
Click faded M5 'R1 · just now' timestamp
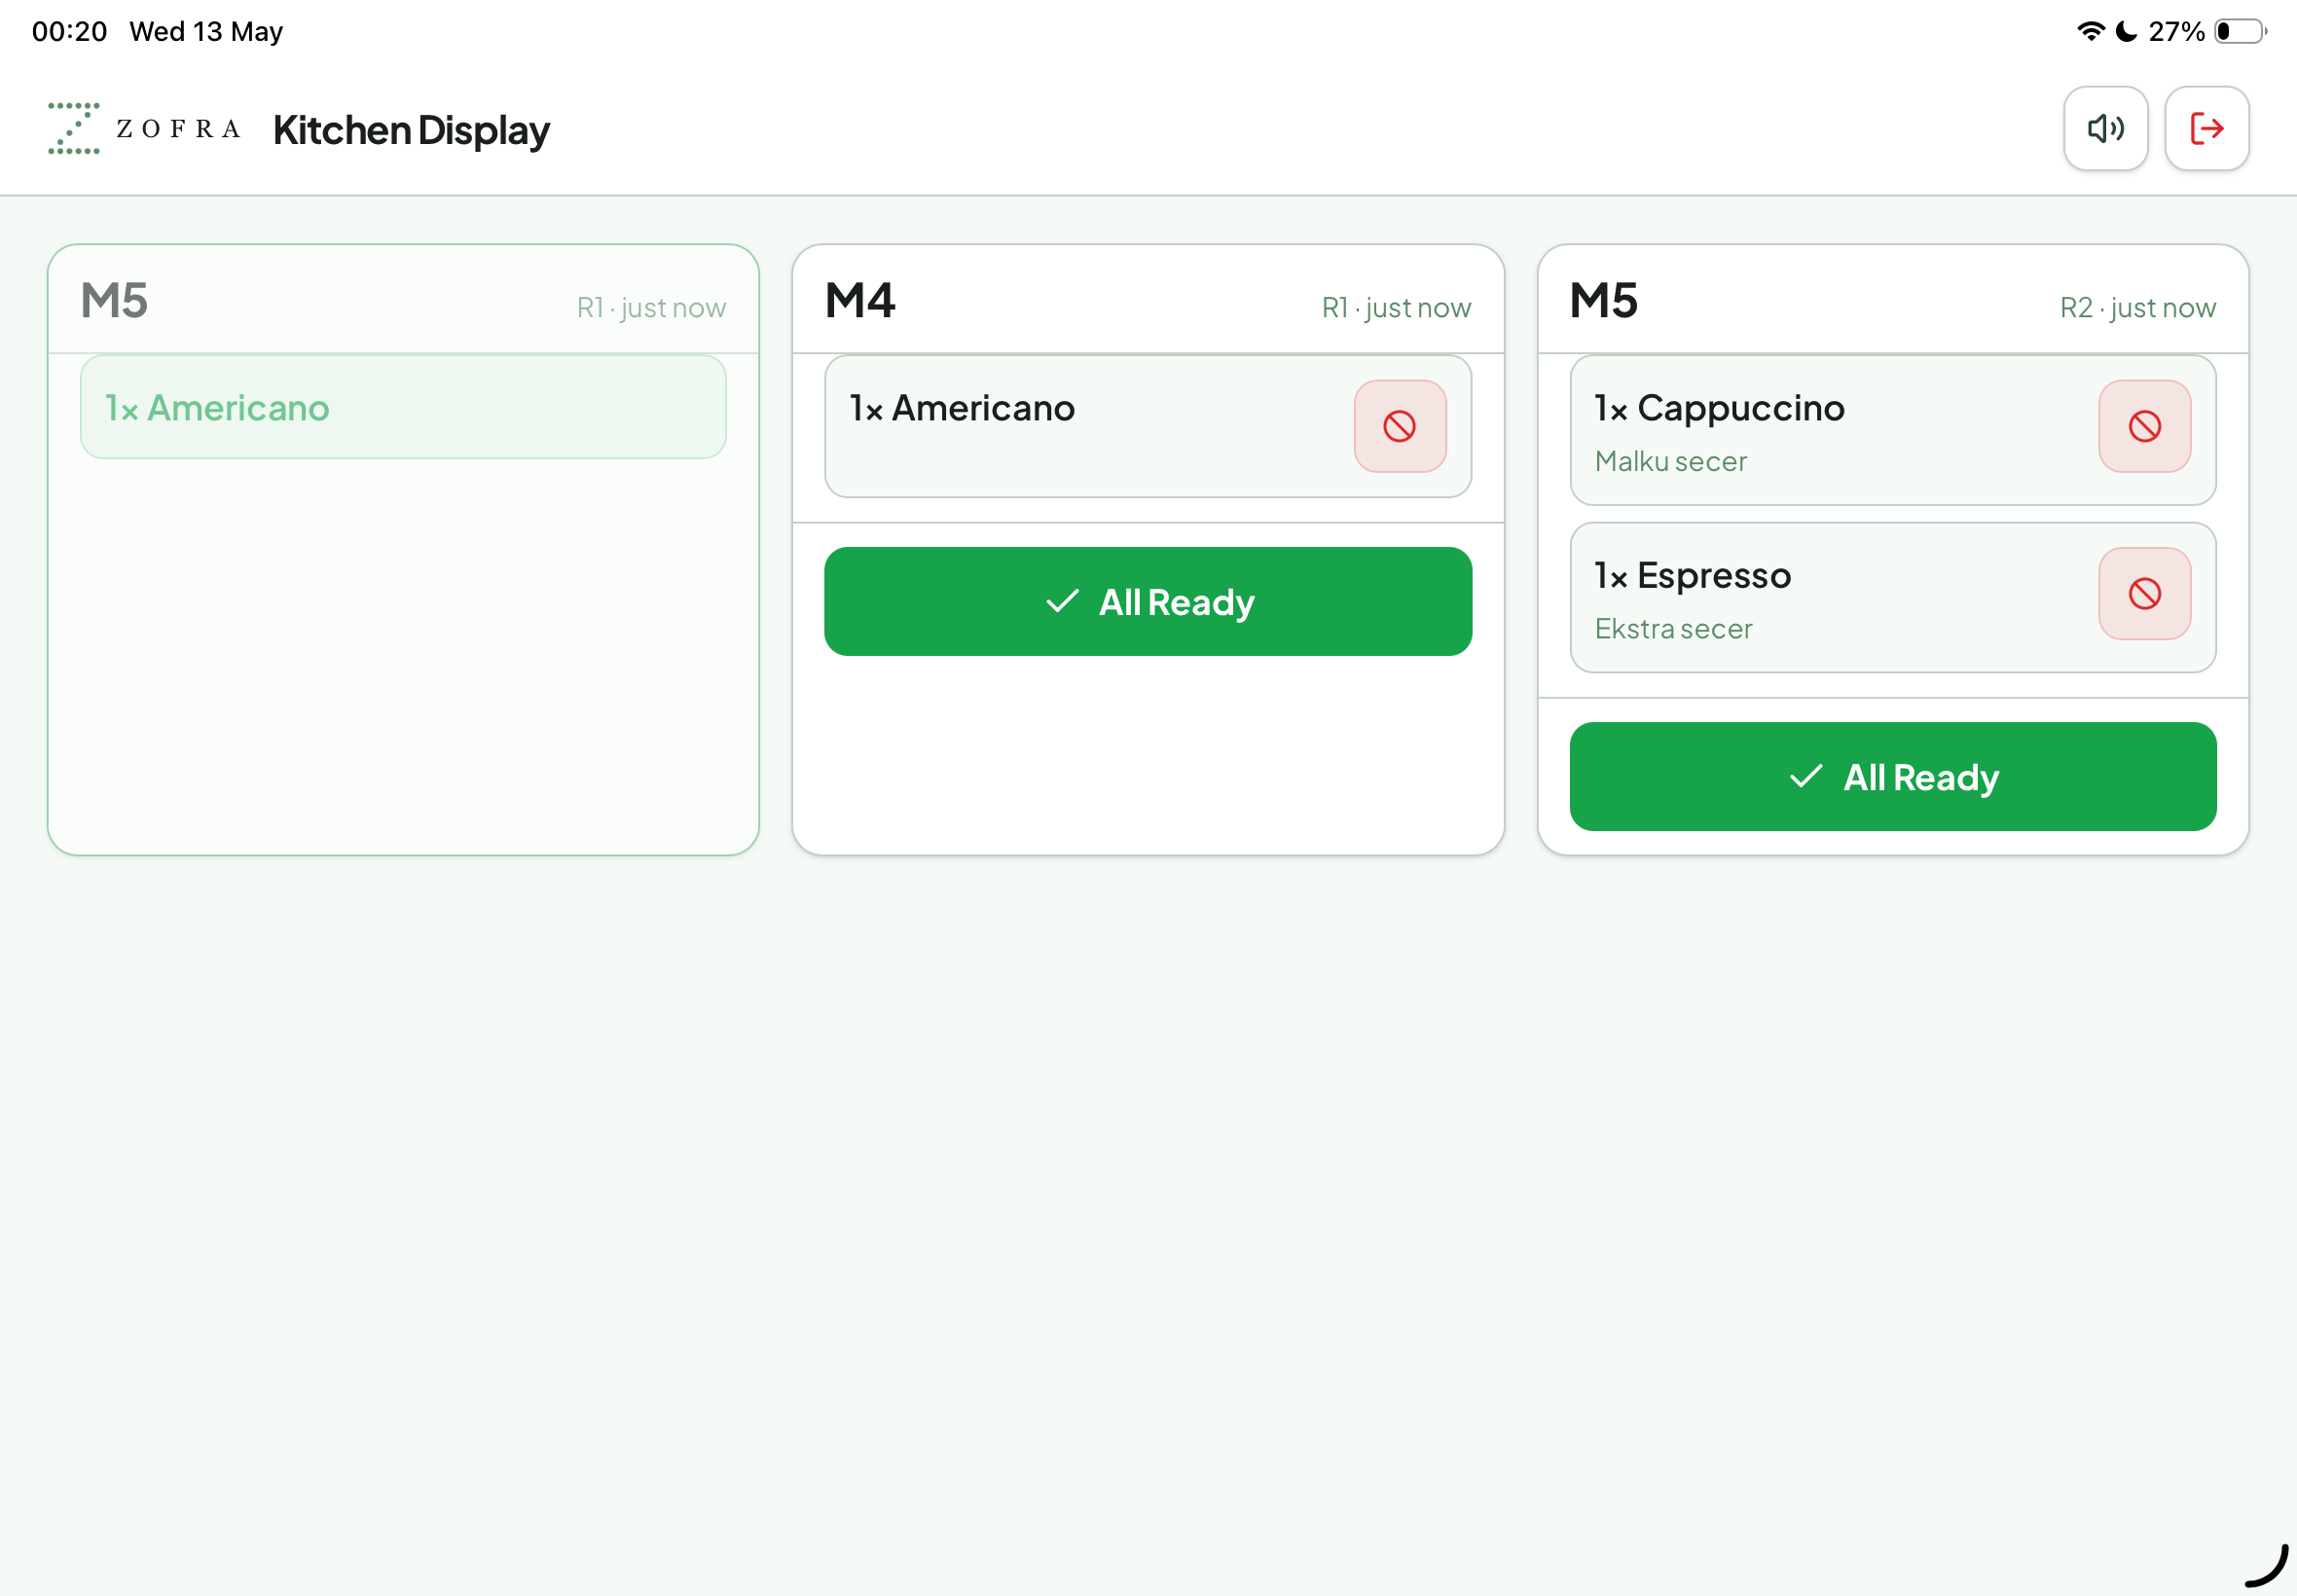[651, 307]
